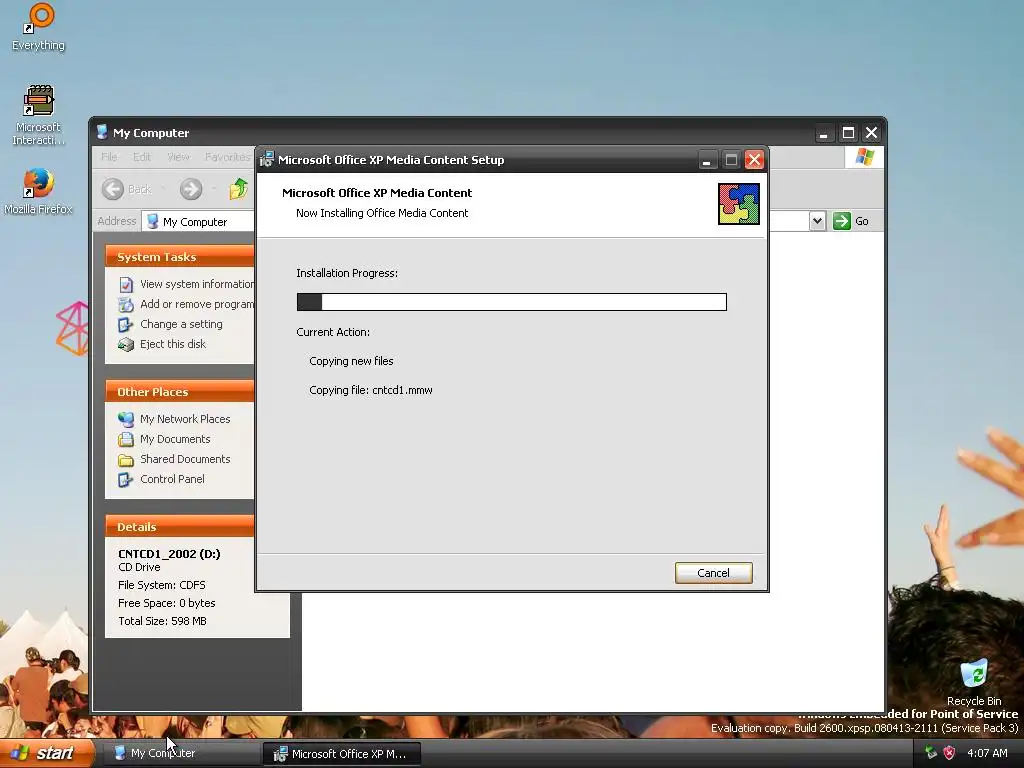Cancel the Office Media Content installation
Screen dimensions: 1024x768
click(713, 573)
